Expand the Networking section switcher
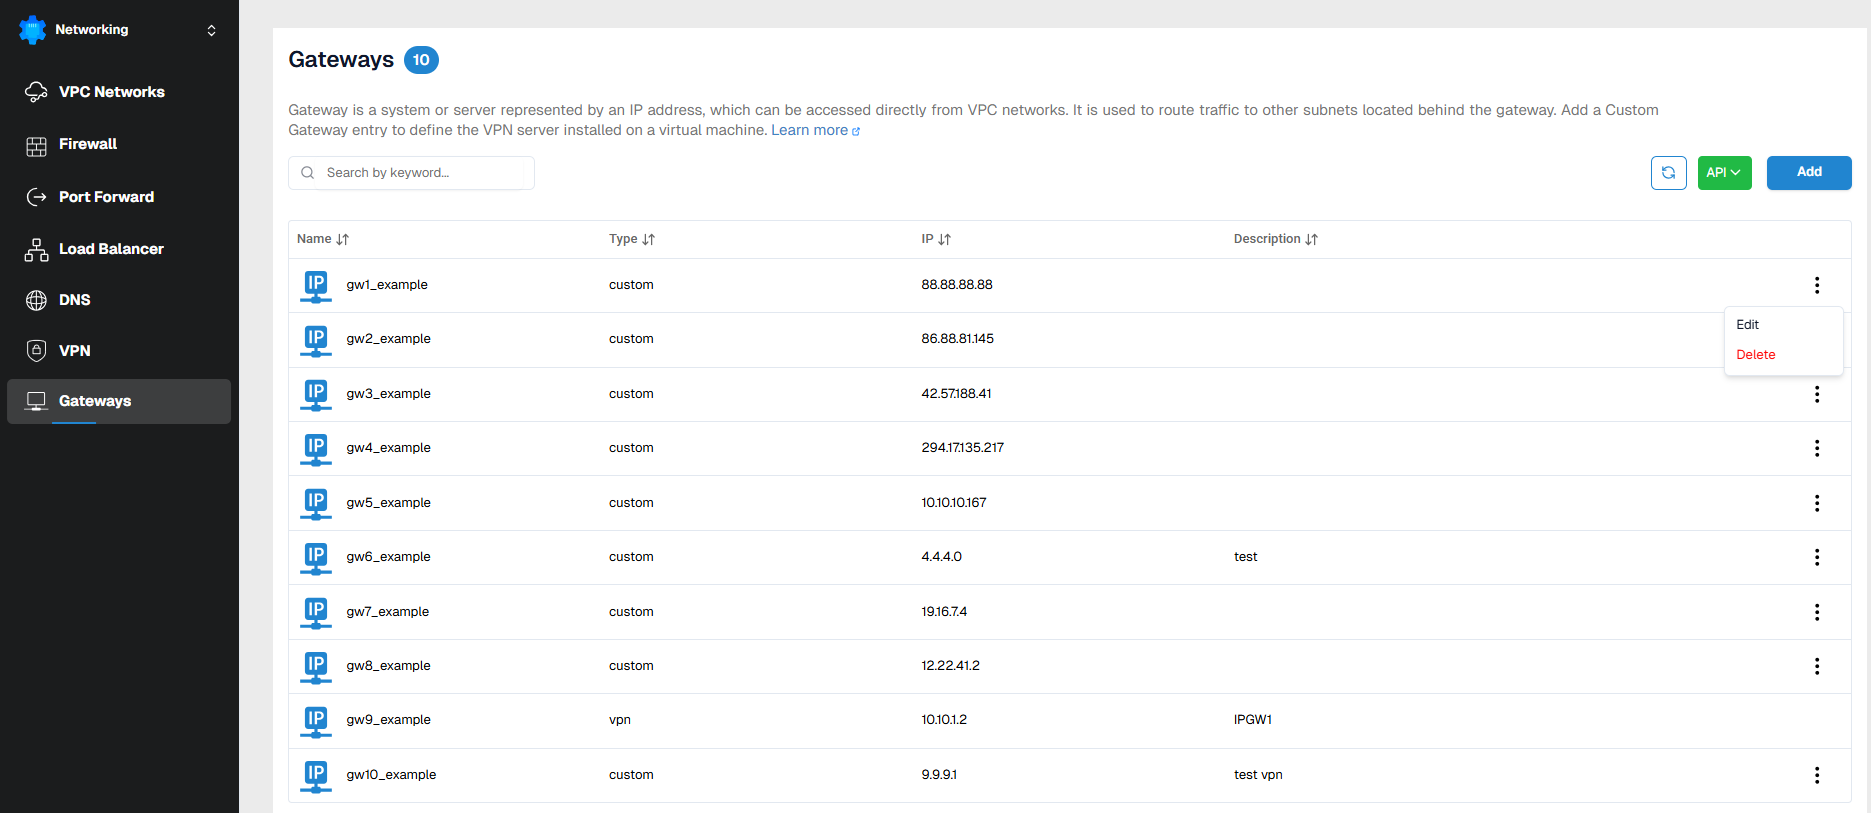The image size is (1871, 813). click(x=211, y=30)
